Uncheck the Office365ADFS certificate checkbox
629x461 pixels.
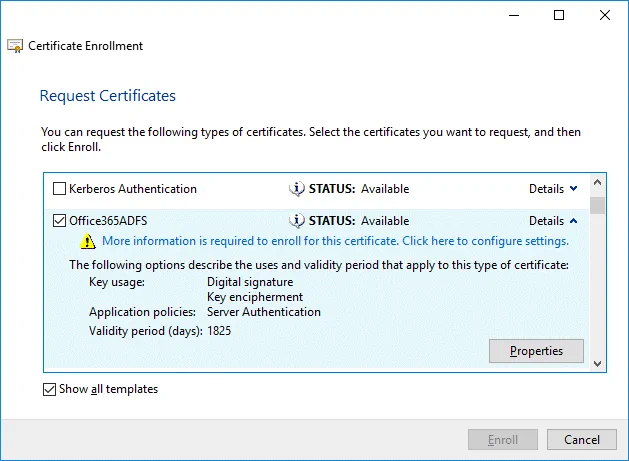point(60,221)
